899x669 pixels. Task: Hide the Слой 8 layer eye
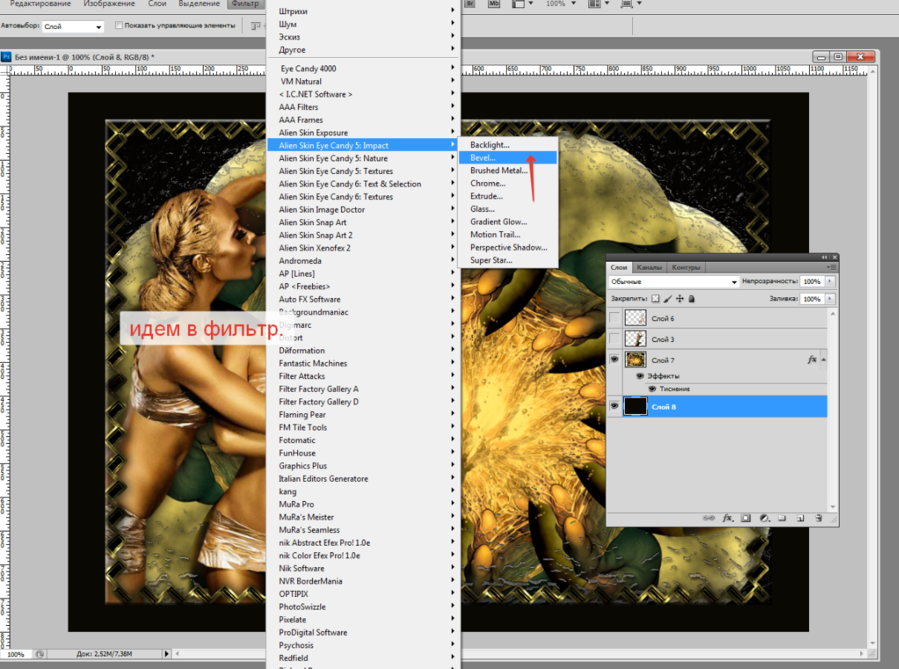pos(615,406)
